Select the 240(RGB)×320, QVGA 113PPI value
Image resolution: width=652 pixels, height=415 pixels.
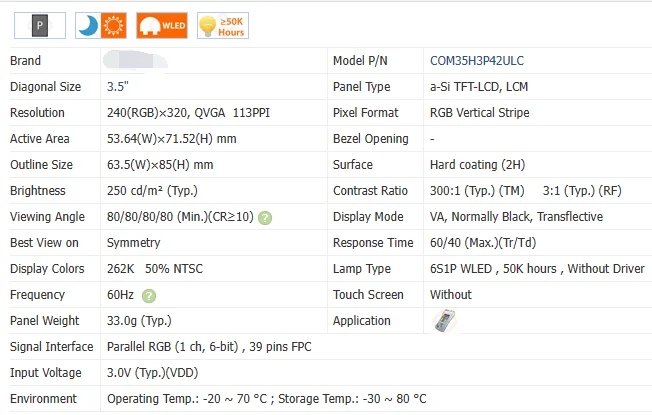coord(188,113)
